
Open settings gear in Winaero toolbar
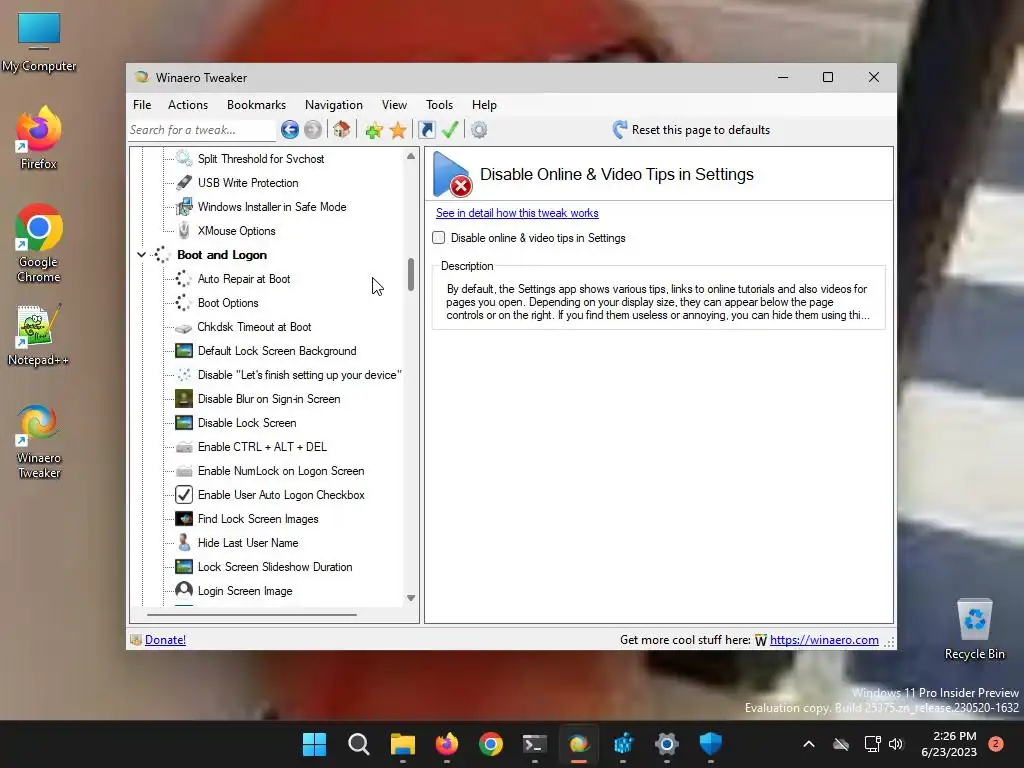coord(479,130)
